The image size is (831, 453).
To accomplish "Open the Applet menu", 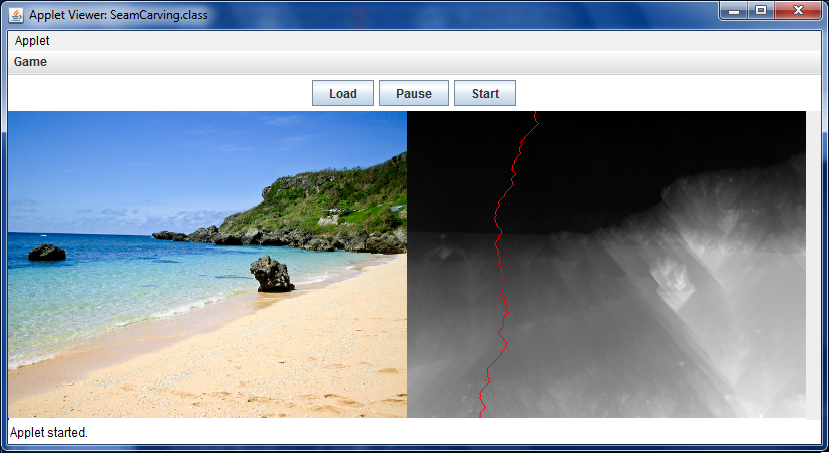I will pos(32,41).
